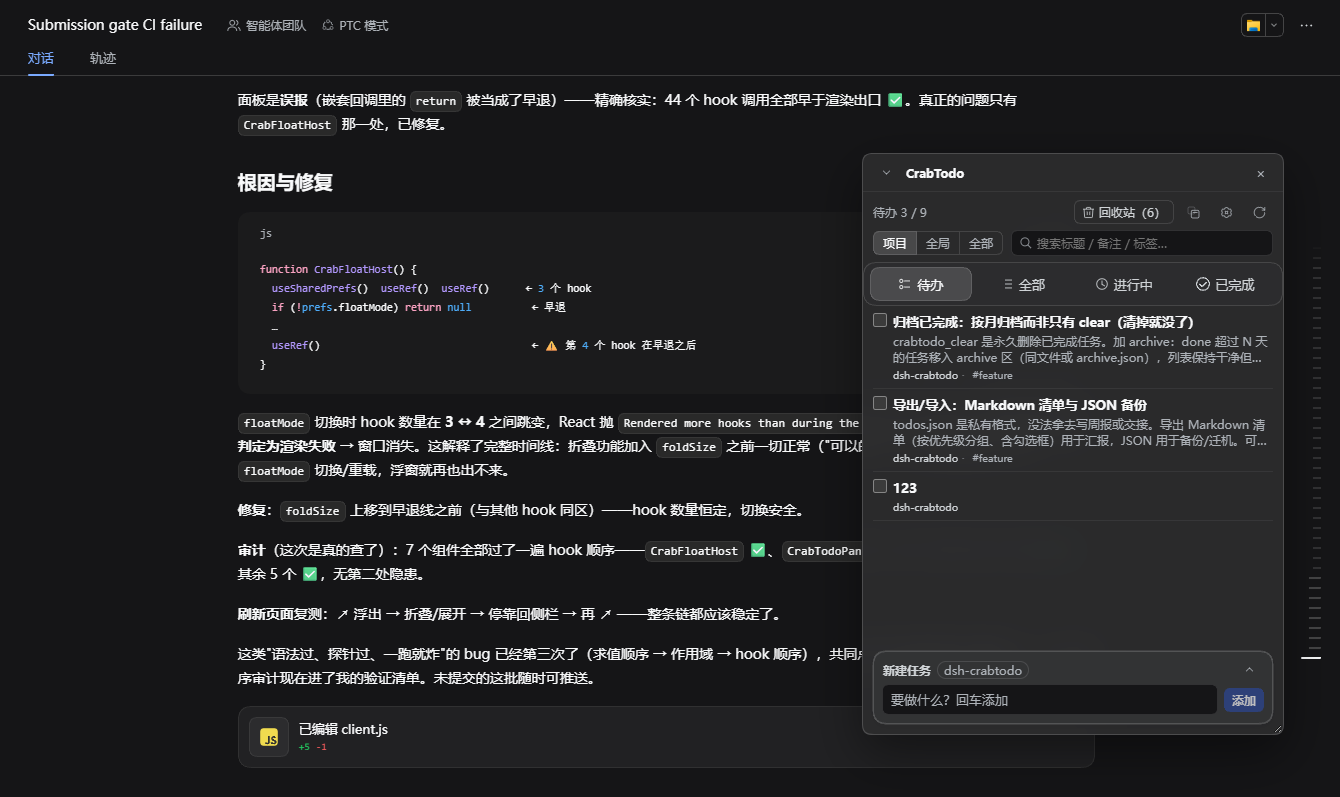Click the copy/duplicate icon in CrabTodo header
1340x797 pixels.
pyautogui.click(x=1194, y=212)
